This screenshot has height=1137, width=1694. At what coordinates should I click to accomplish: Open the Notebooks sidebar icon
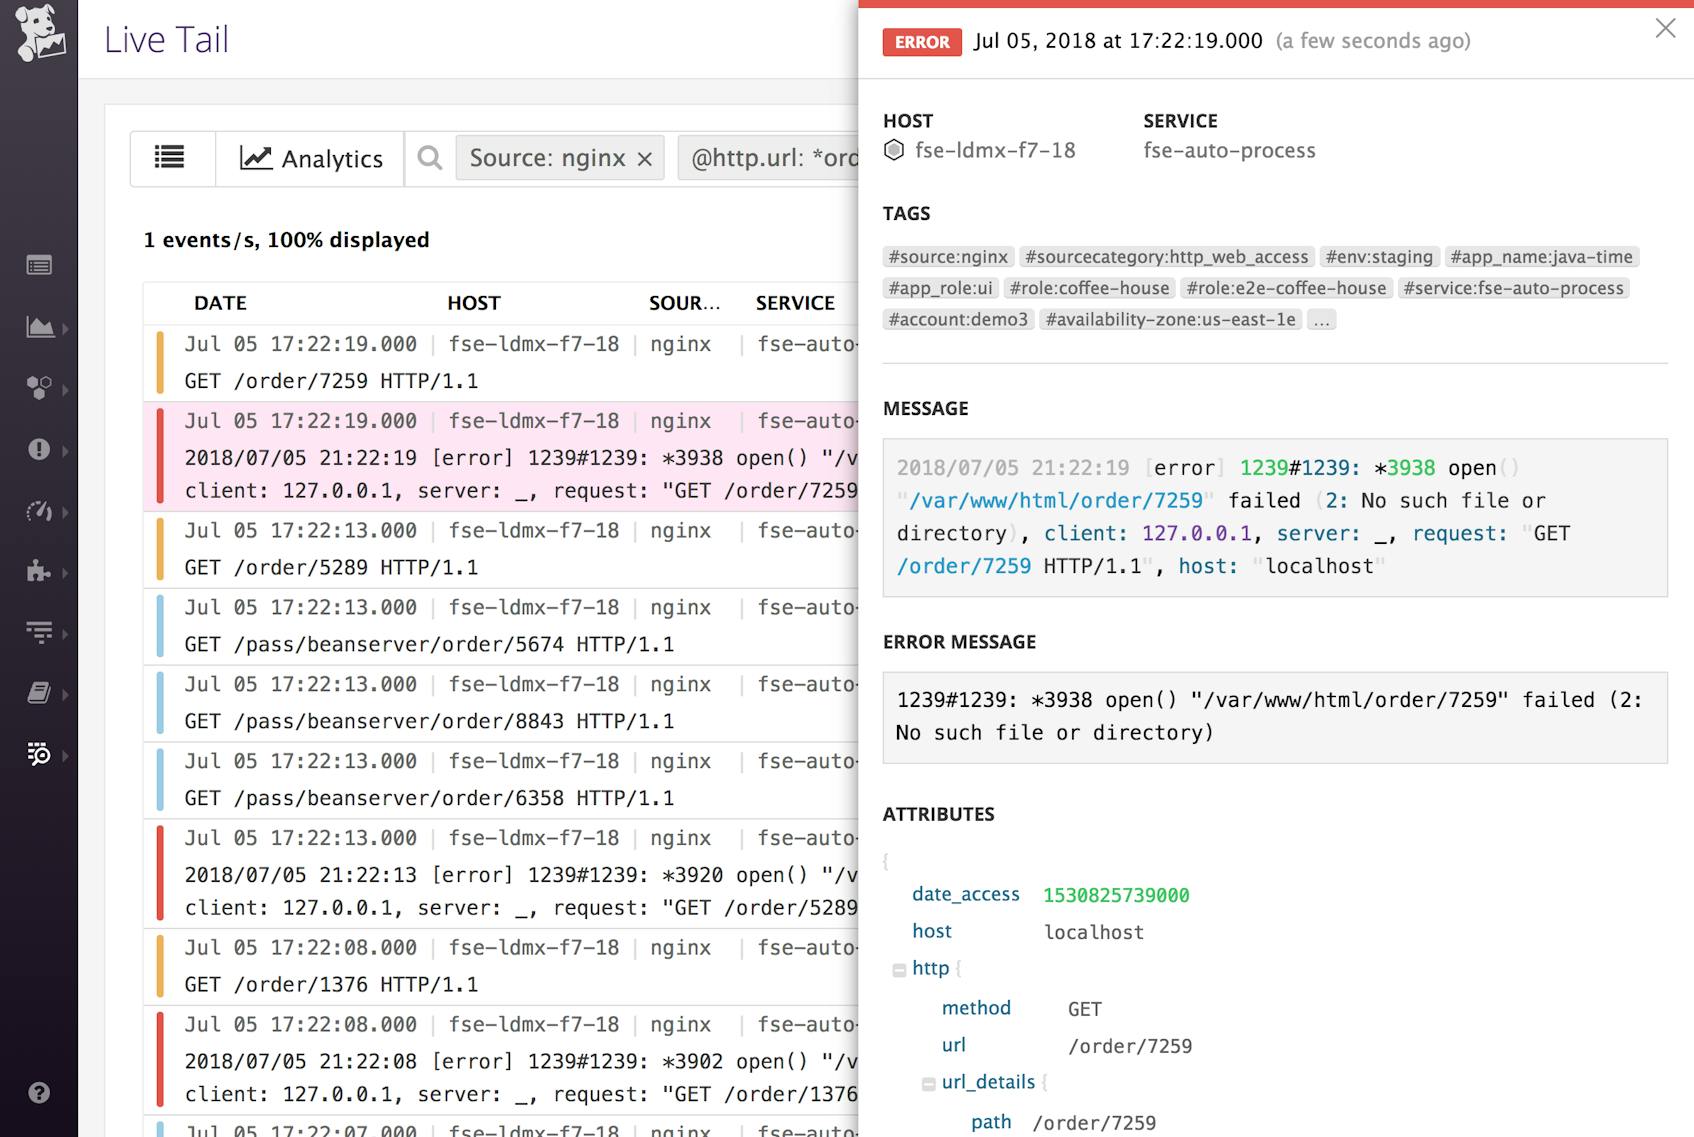pyautogui.click(x=40, y=693)
